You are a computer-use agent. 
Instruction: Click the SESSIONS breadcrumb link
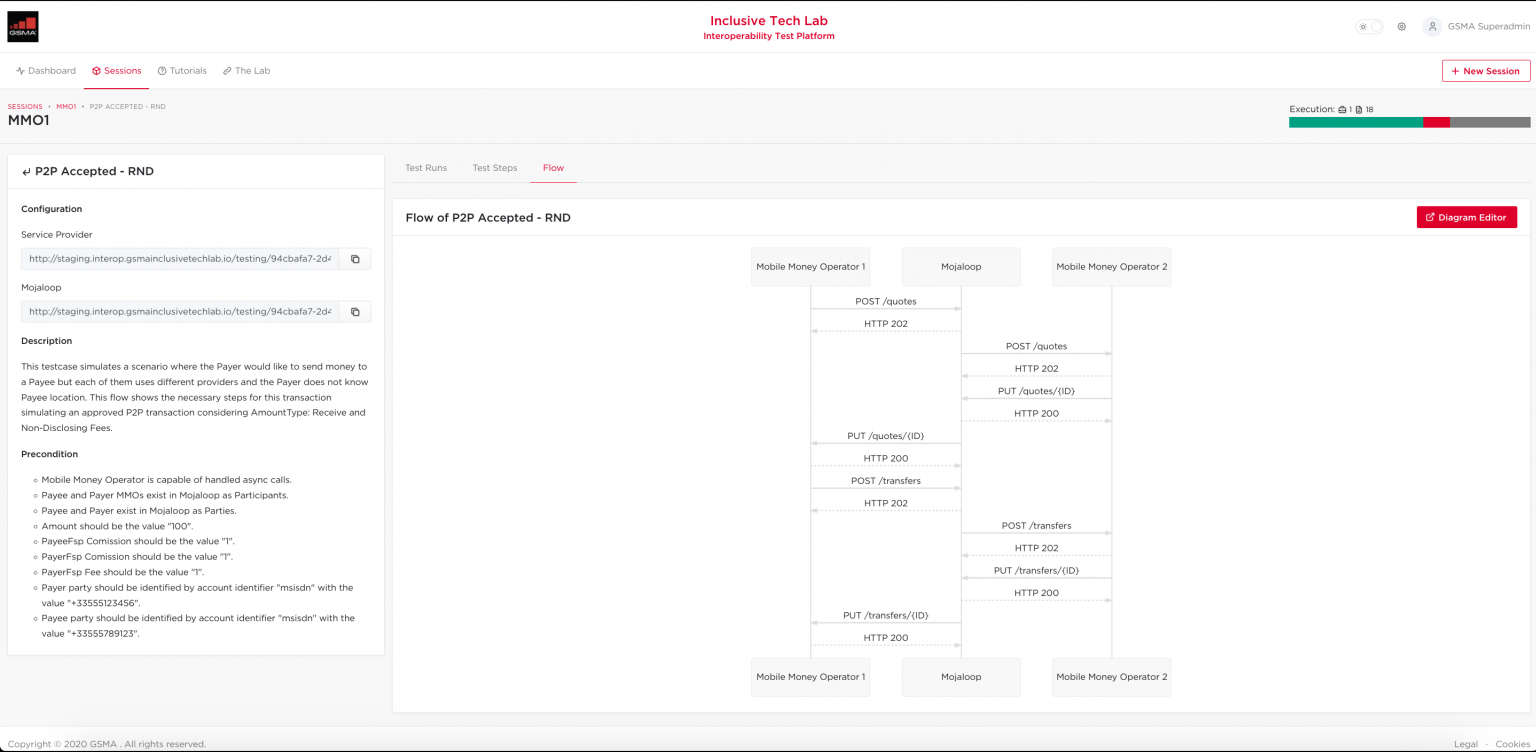click(25, 106)
